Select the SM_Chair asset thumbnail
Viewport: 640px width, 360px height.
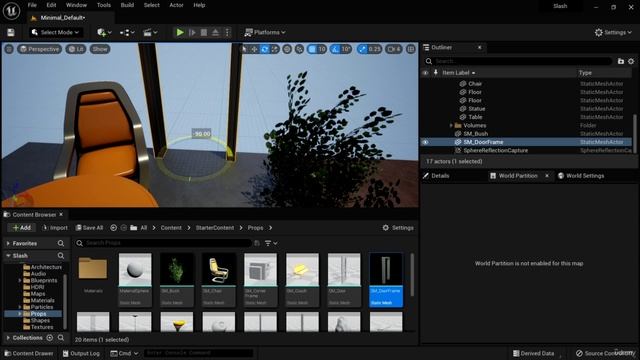tap(218, 280)
